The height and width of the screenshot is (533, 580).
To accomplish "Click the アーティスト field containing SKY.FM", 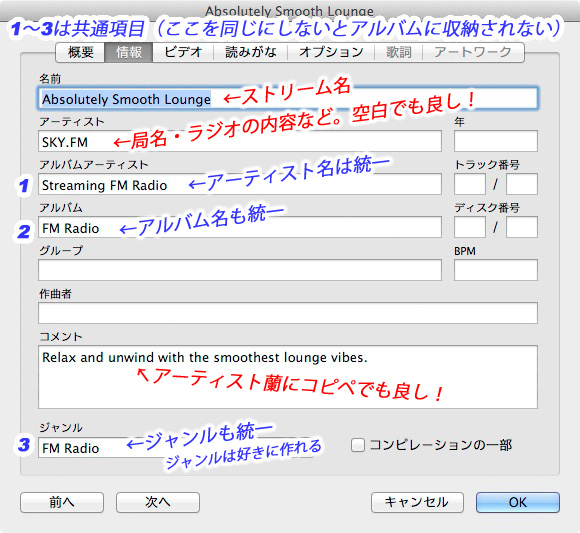I will pos(240,141).
